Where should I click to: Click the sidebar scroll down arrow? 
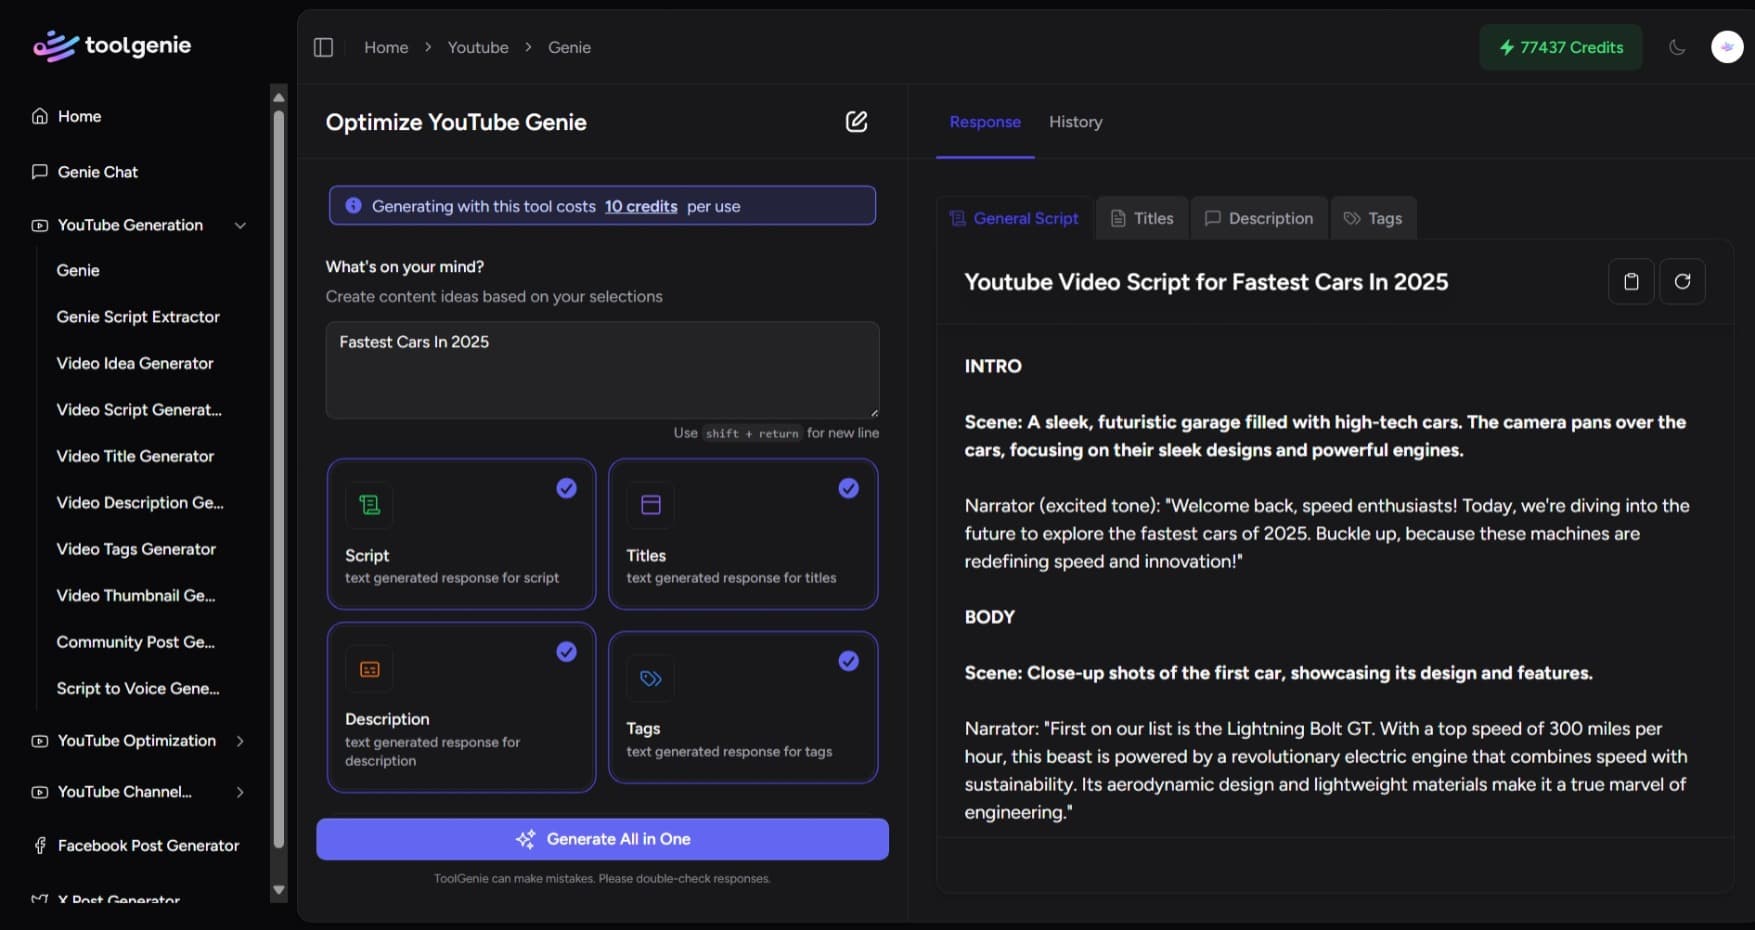[x=279, y=890]
